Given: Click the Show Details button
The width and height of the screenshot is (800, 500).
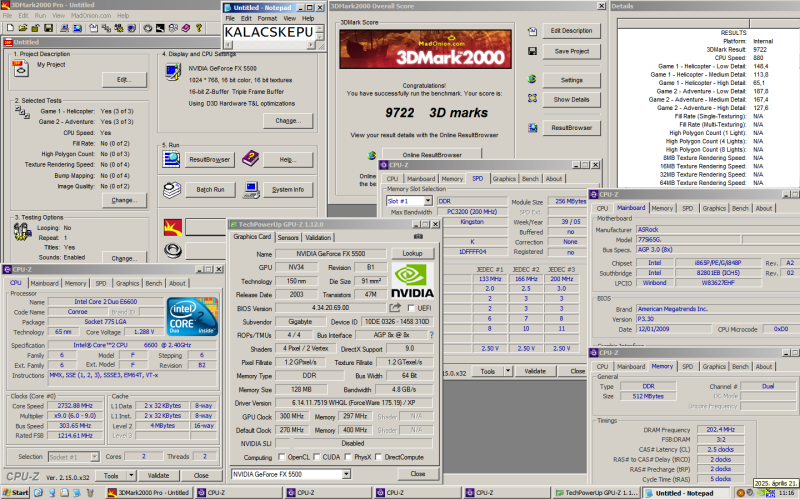Looking at the screenshot, I should coord(571,99).
